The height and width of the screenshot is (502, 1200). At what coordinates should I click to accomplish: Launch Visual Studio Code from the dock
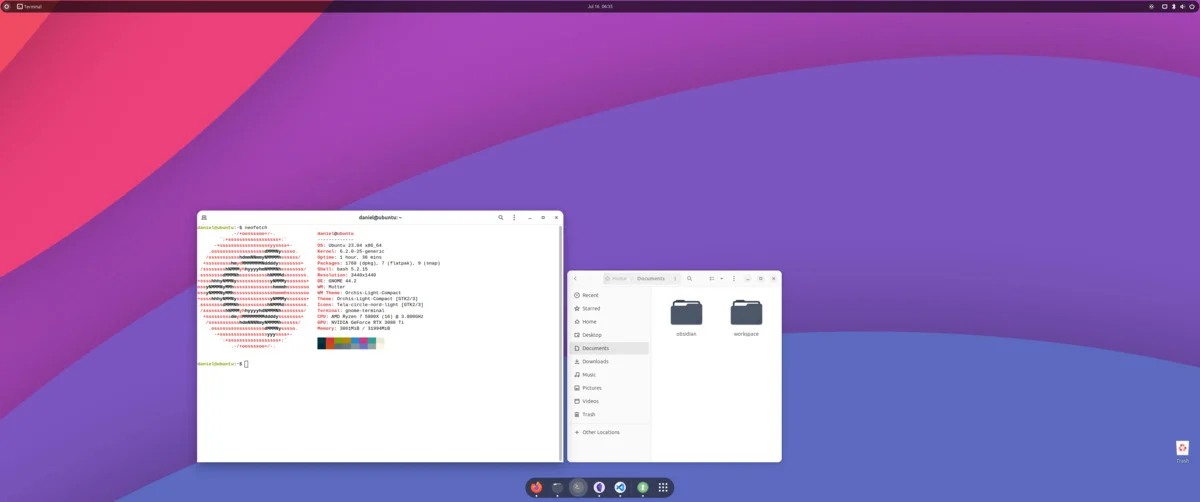point(621,487)
